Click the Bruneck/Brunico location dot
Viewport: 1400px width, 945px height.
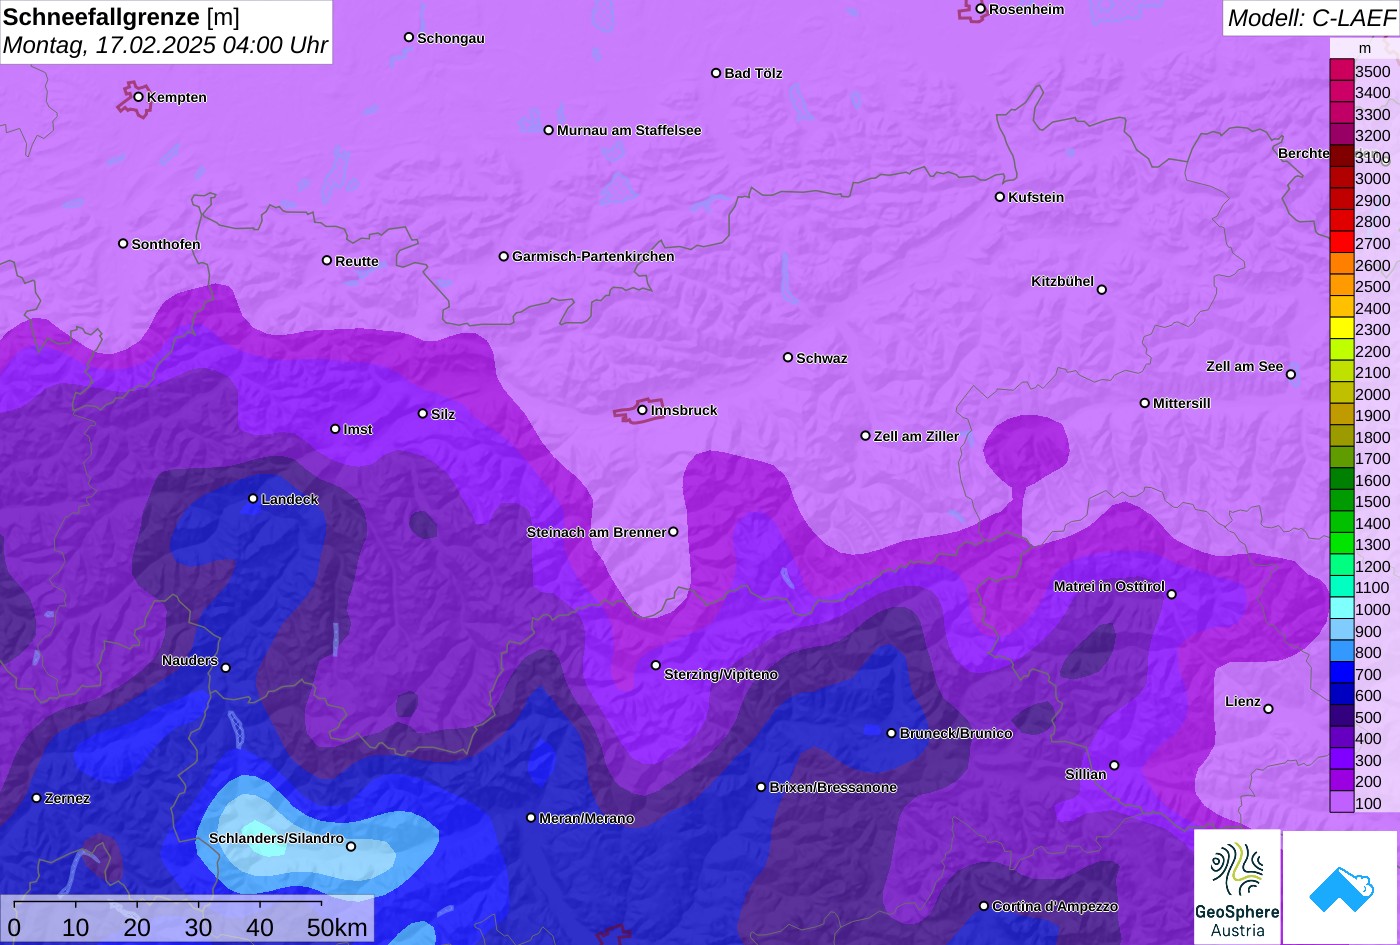pyautogui.click(x=892, y=733)
